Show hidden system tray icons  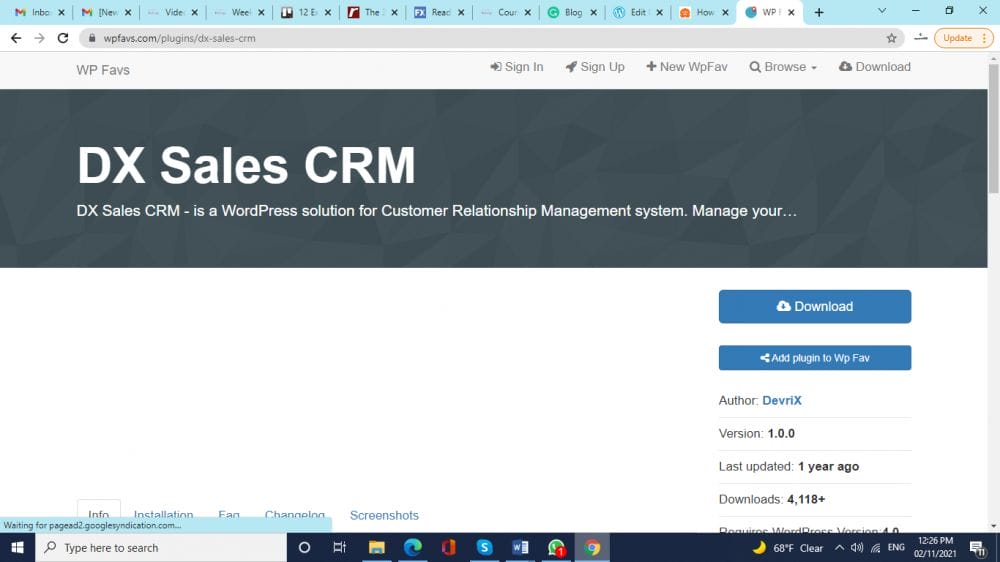(839, 548)
